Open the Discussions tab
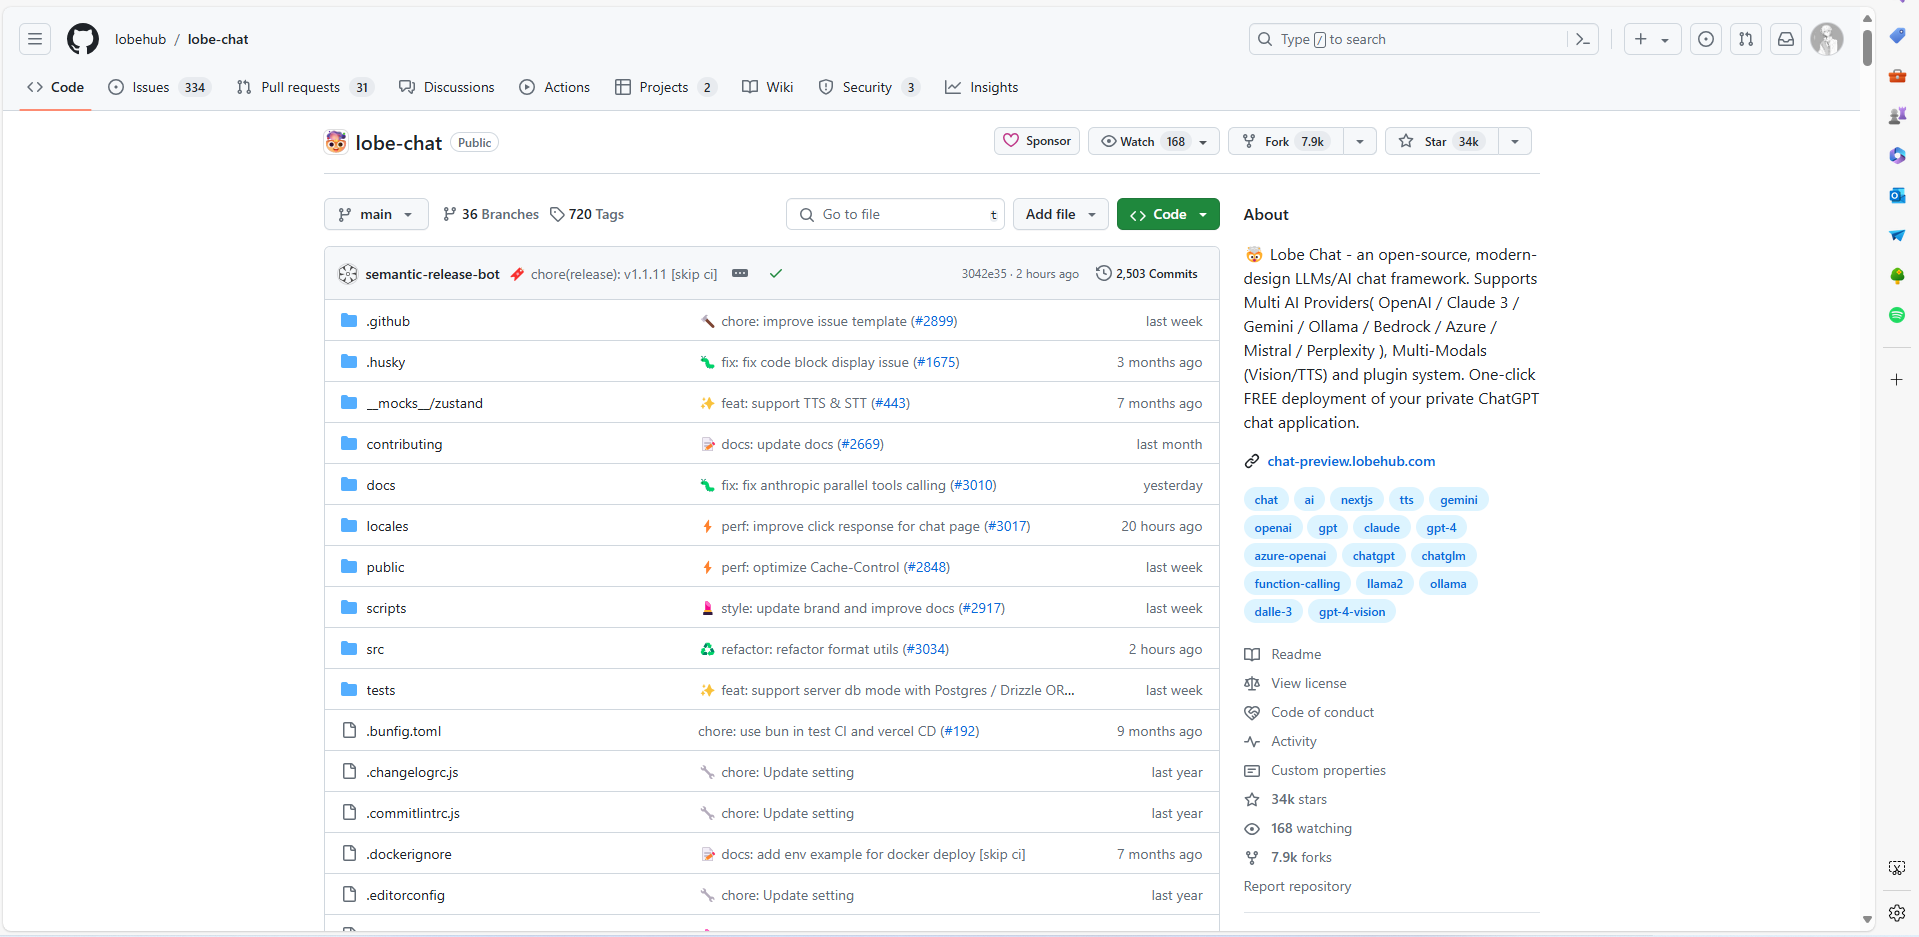 [446, 87]
